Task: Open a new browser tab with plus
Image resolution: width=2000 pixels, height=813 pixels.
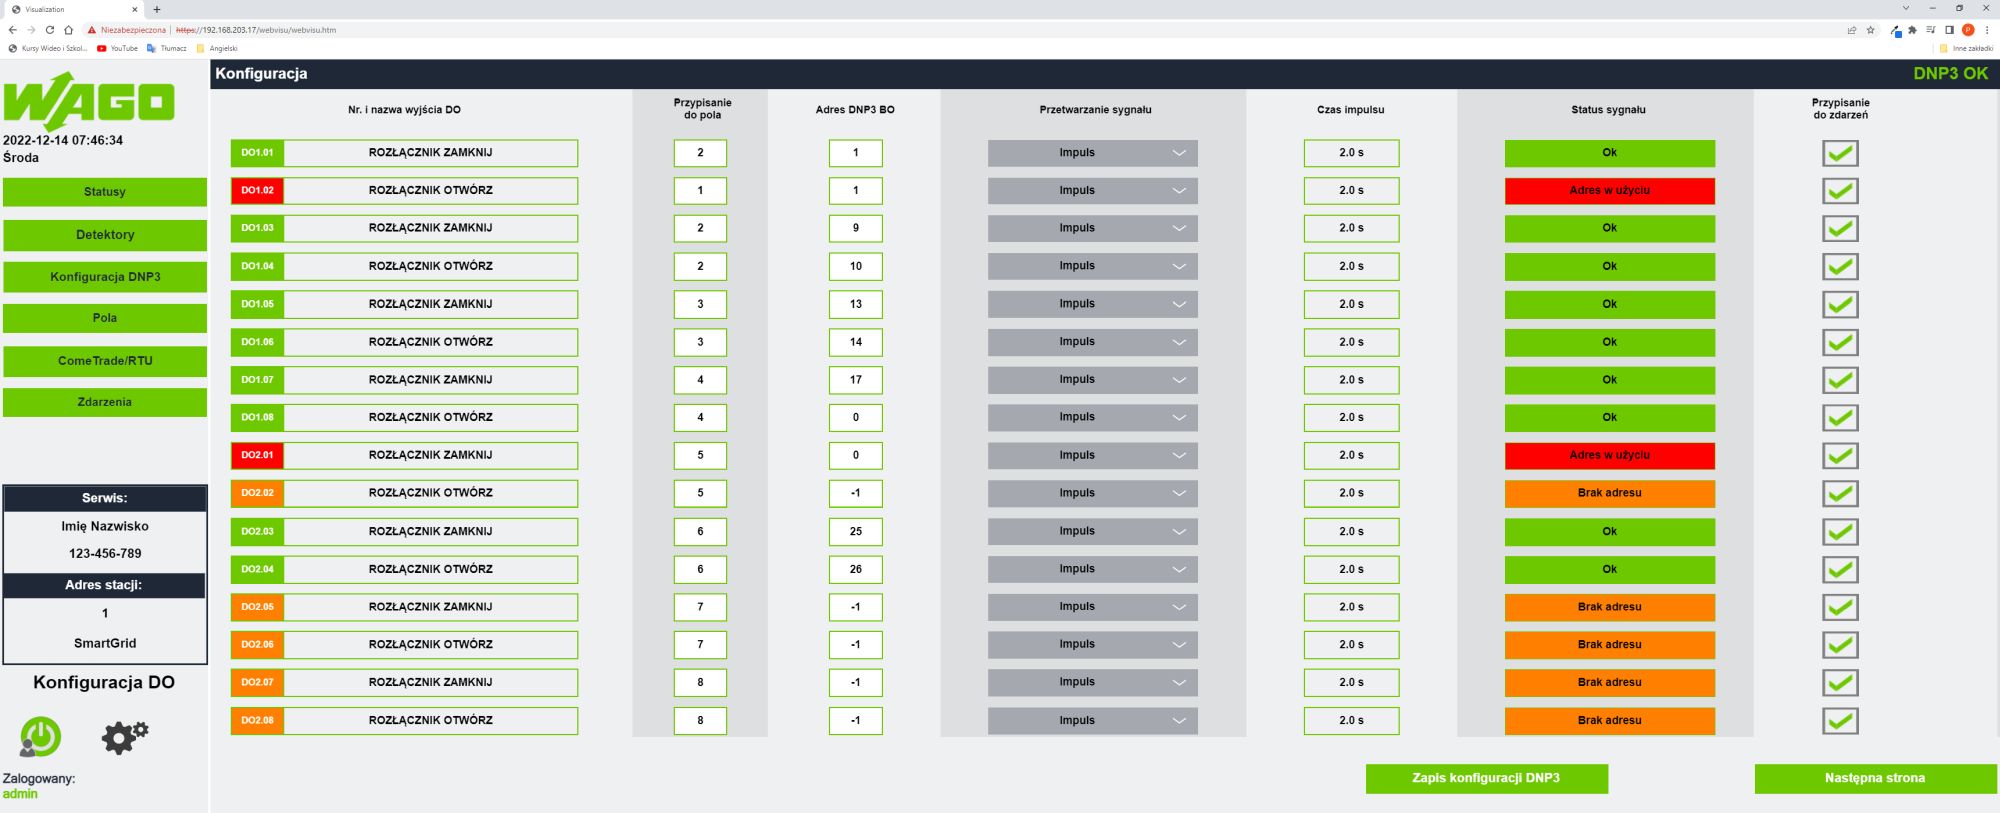Action: pos(157,9)
